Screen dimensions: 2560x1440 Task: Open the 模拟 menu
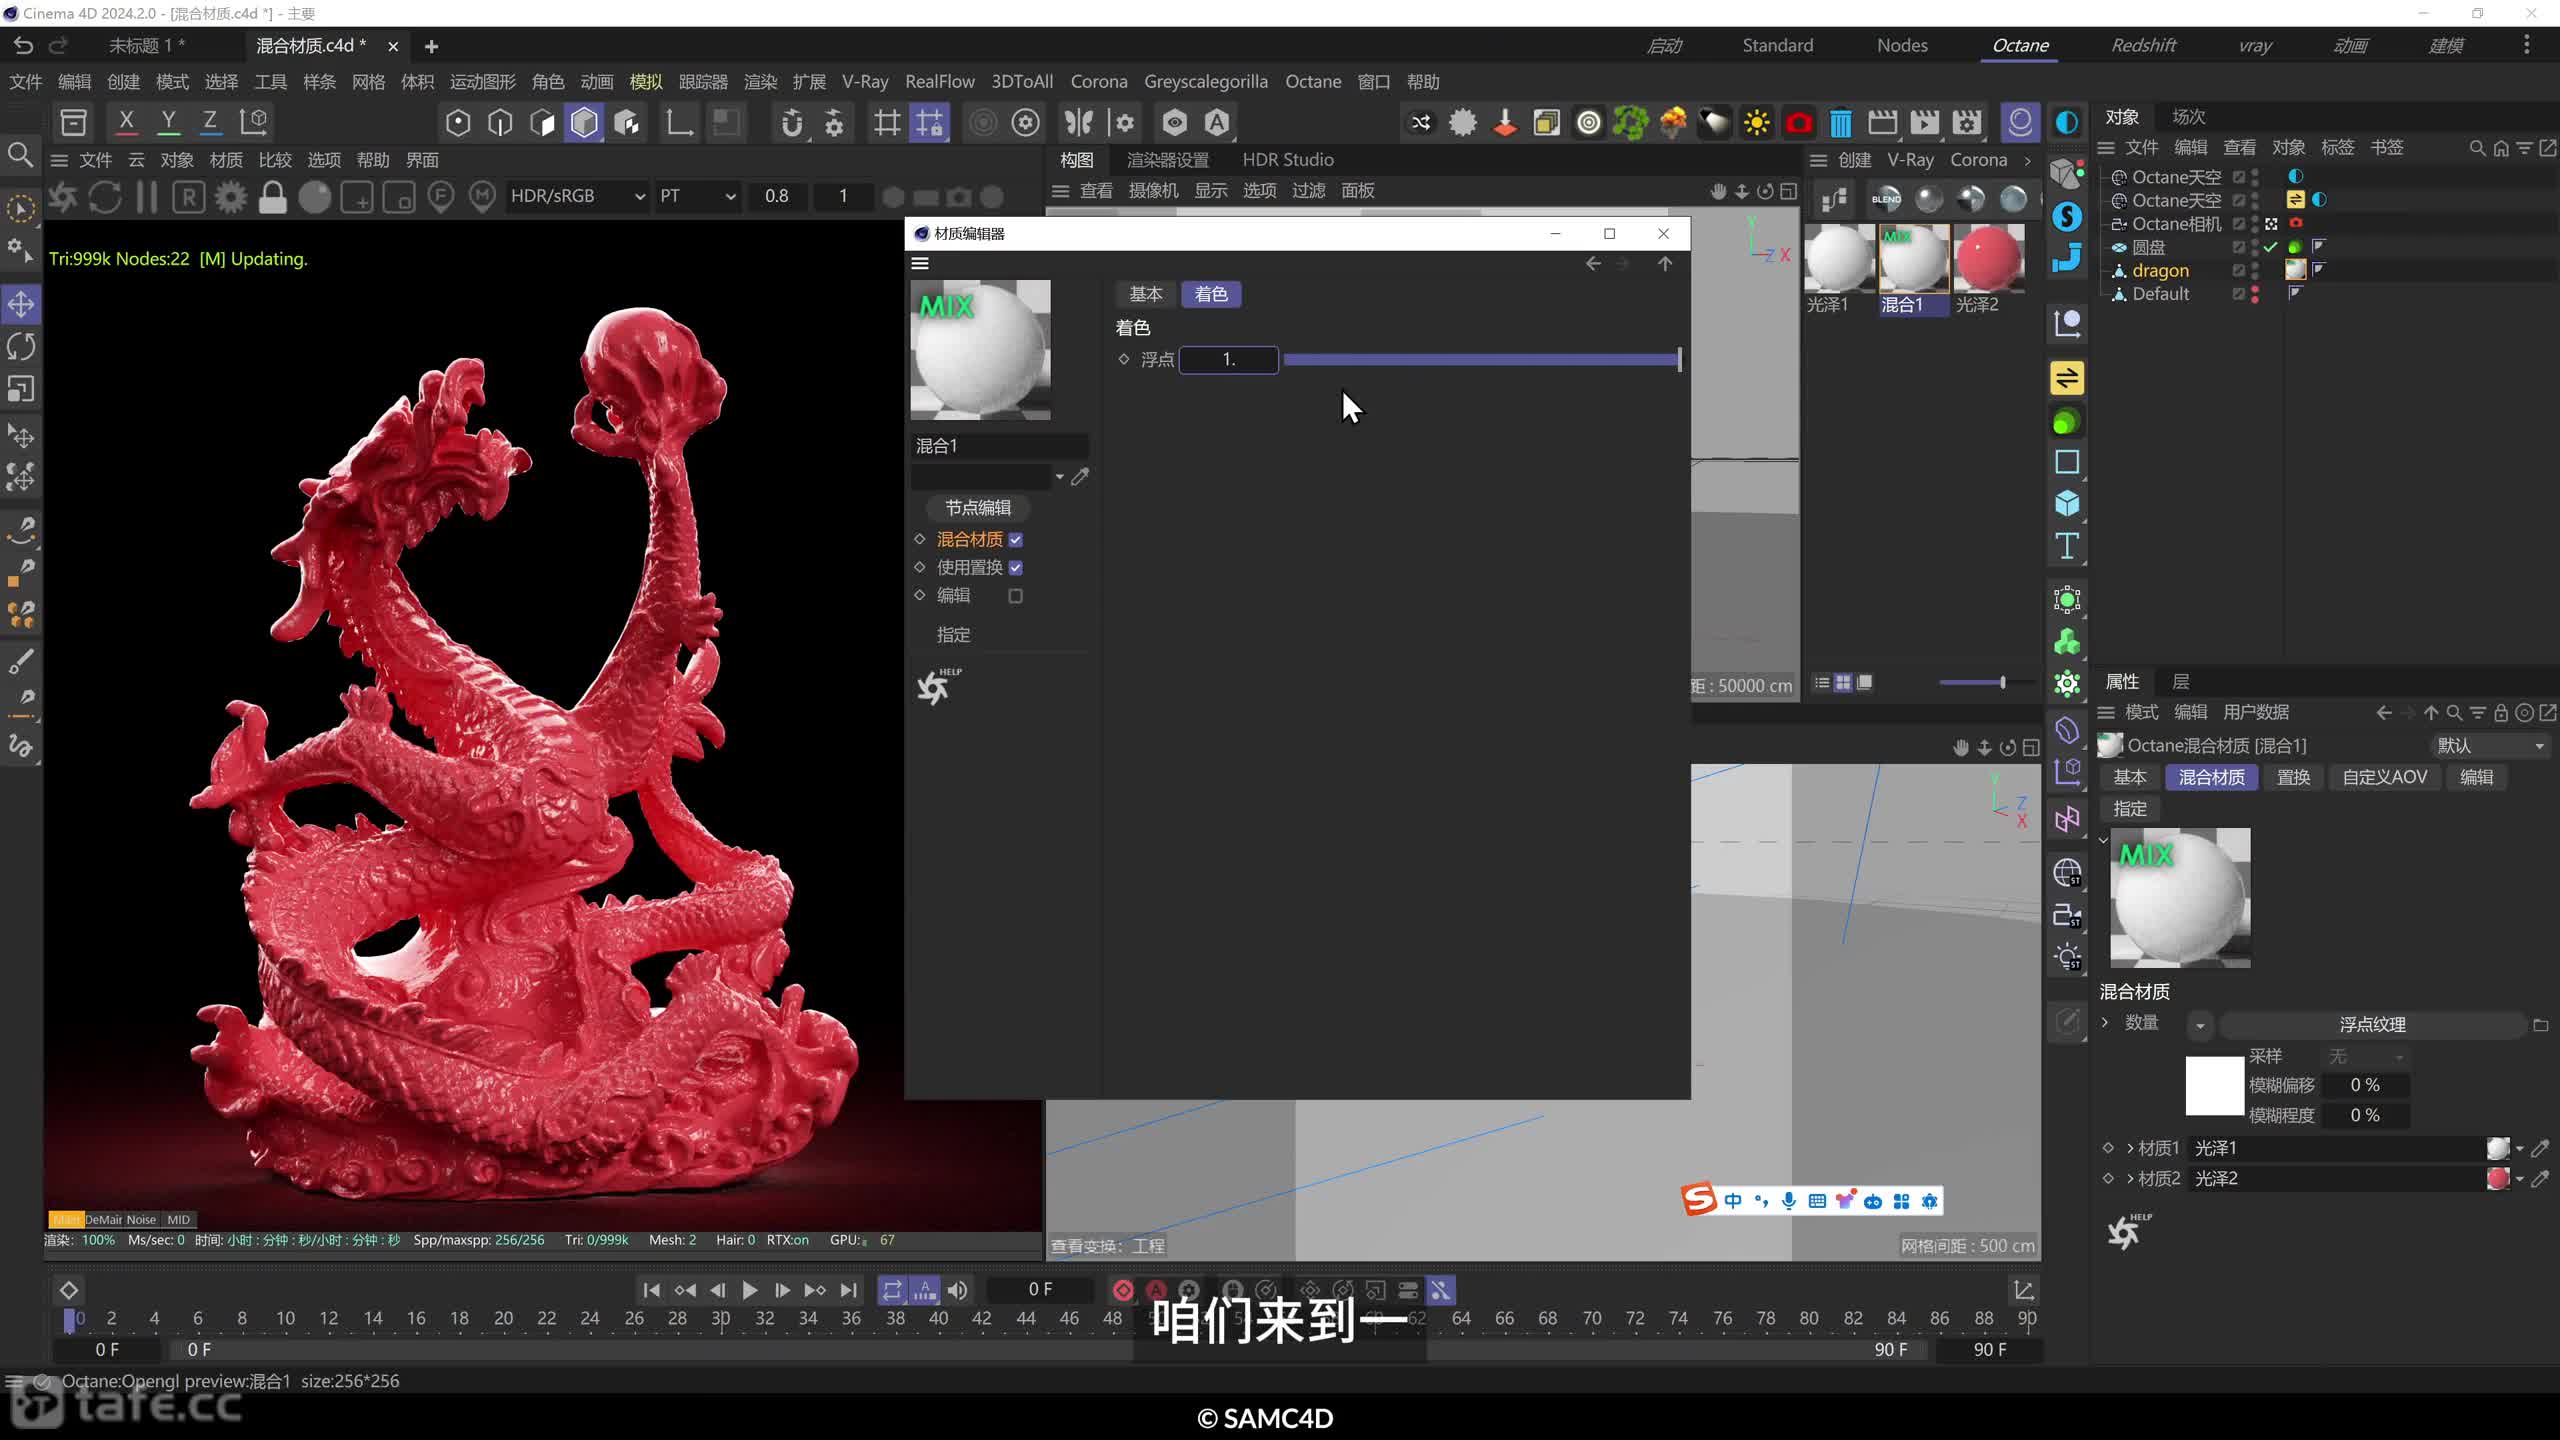click(x=646, y=82)
